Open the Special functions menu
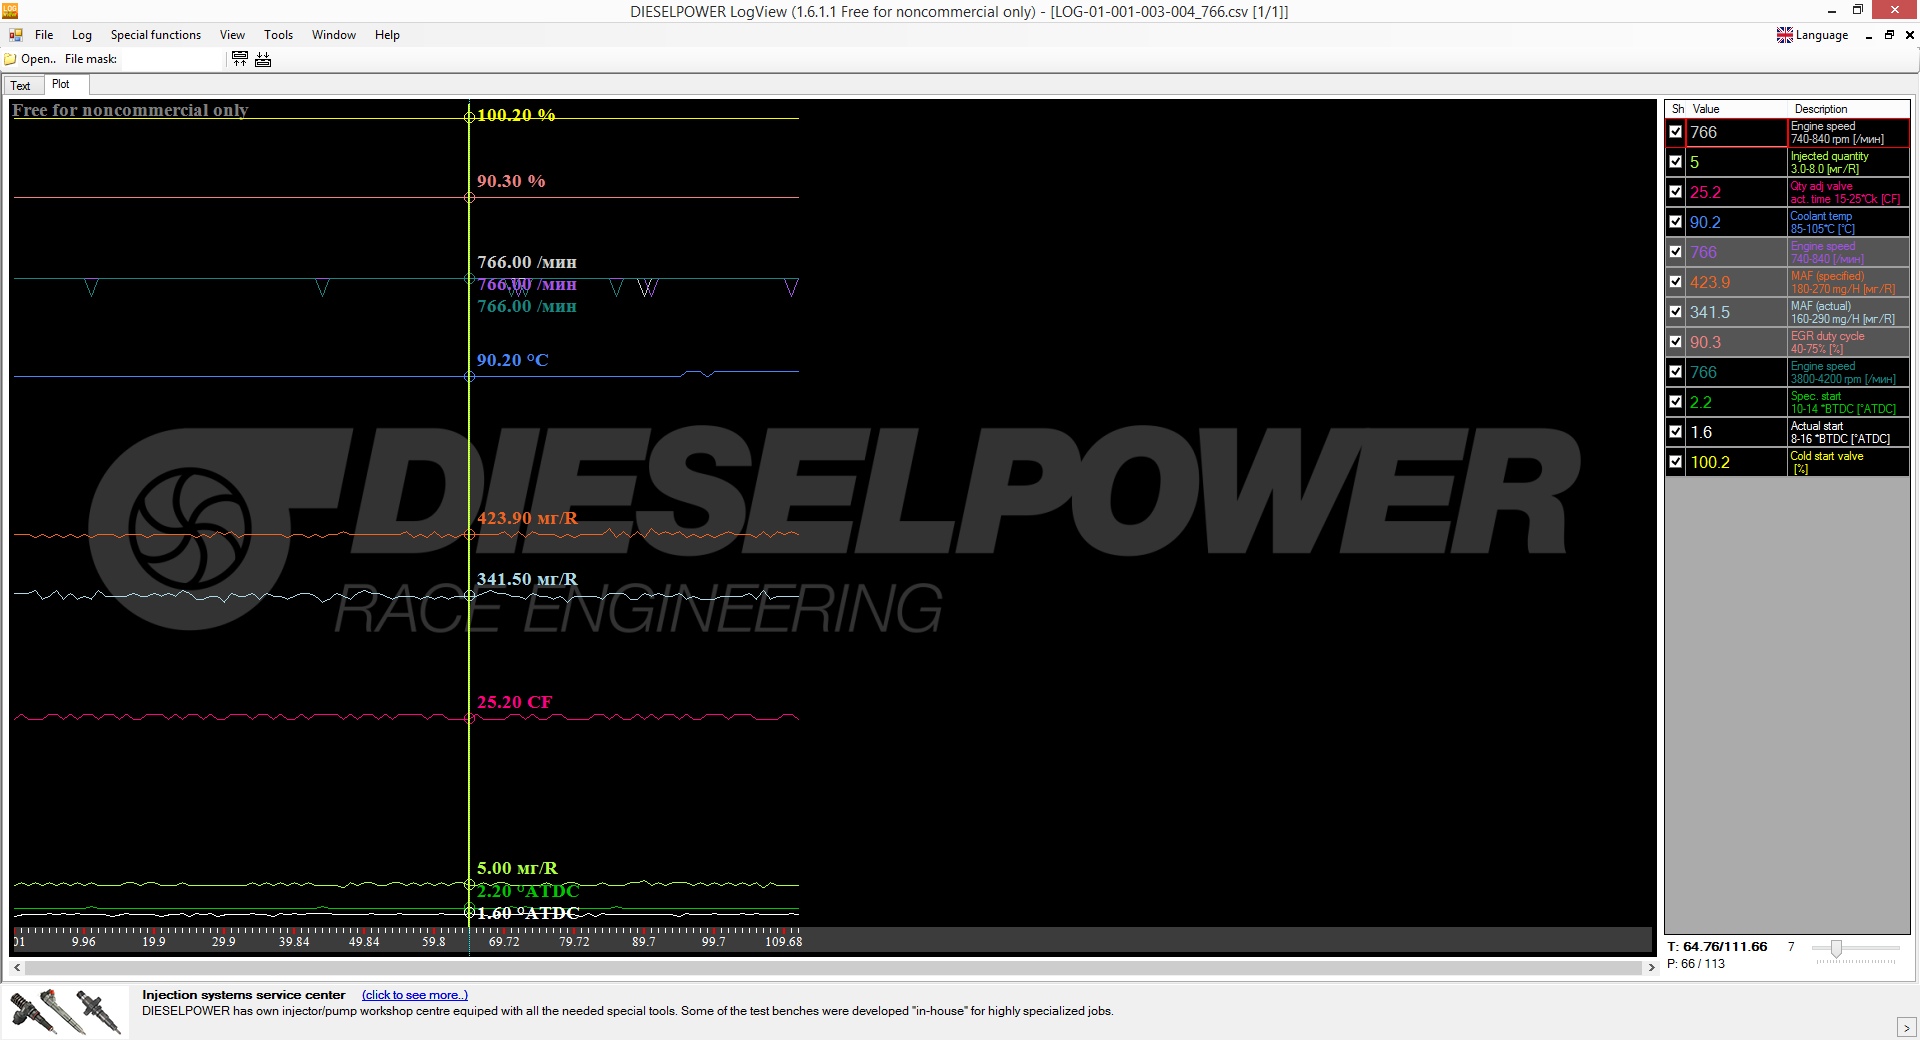This screenshot has width=1920, height=1040. (156, 35)
